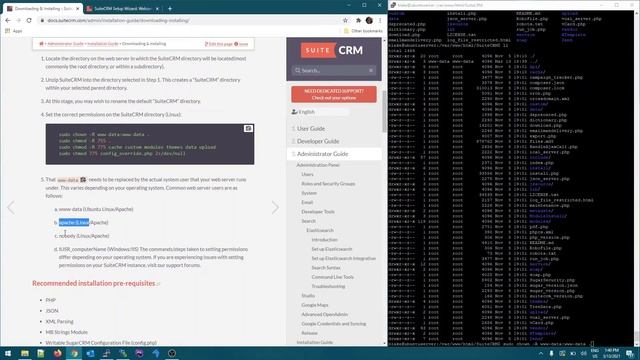Open the Chrome profile avatar
Viewport: 640px width, 360px height.
coord(369,20)
